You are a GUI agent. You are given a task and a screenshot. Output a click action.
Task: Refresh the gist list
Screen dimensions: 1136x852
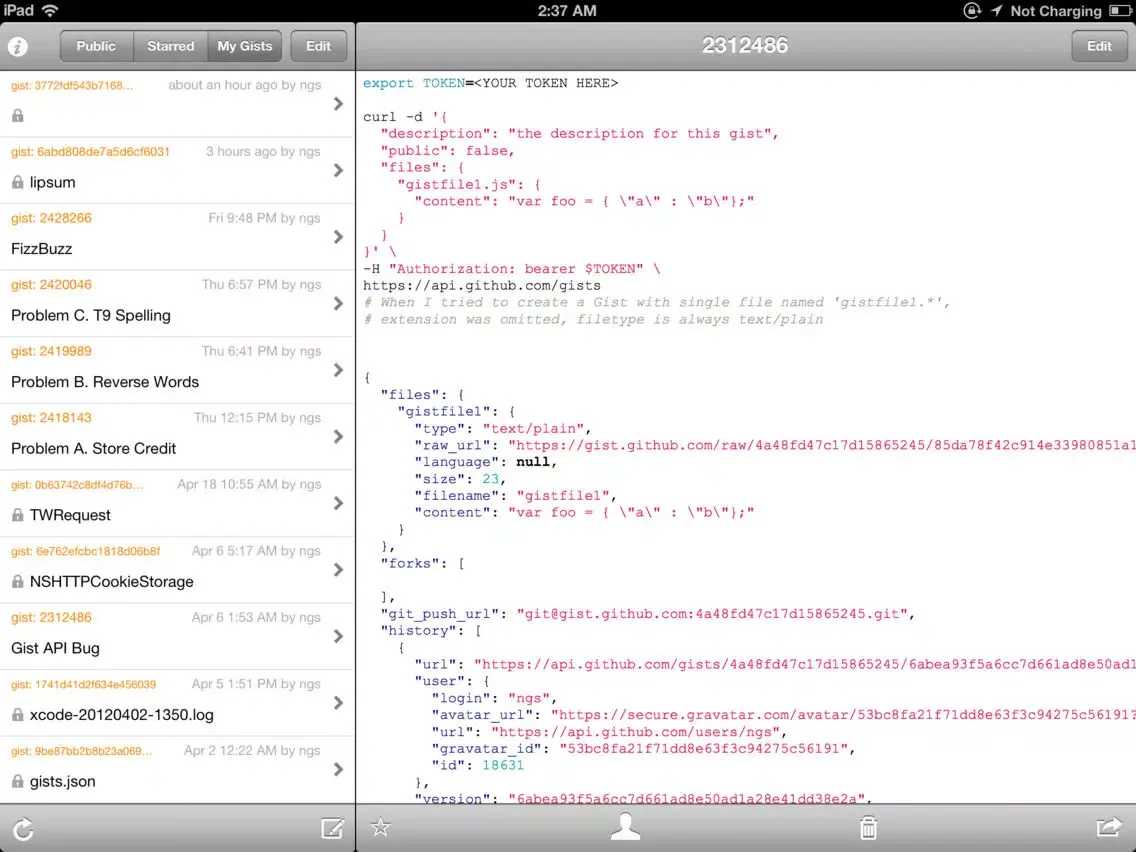(23, 829)
